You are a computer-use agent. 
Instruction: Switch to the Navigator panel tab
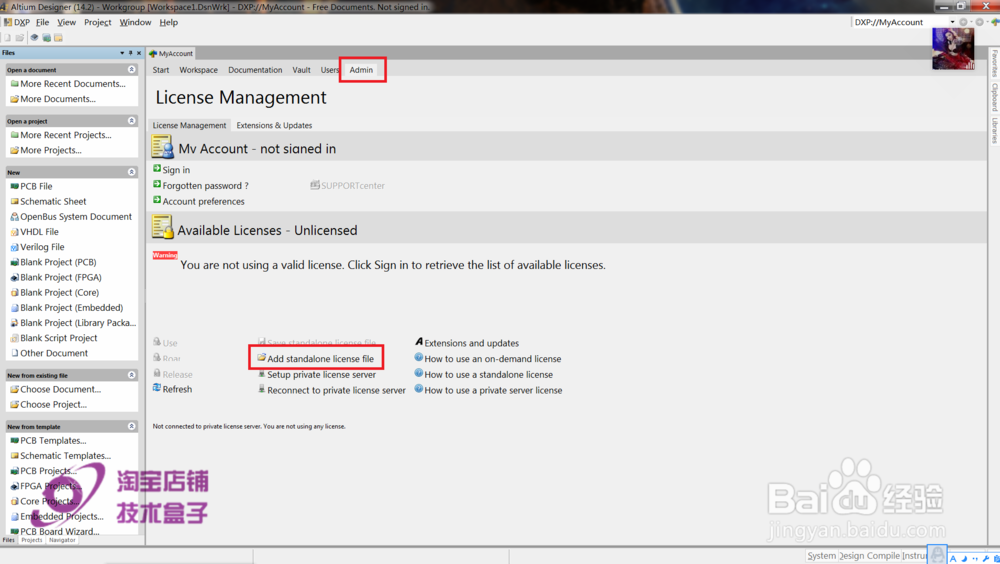coord(62,540)
